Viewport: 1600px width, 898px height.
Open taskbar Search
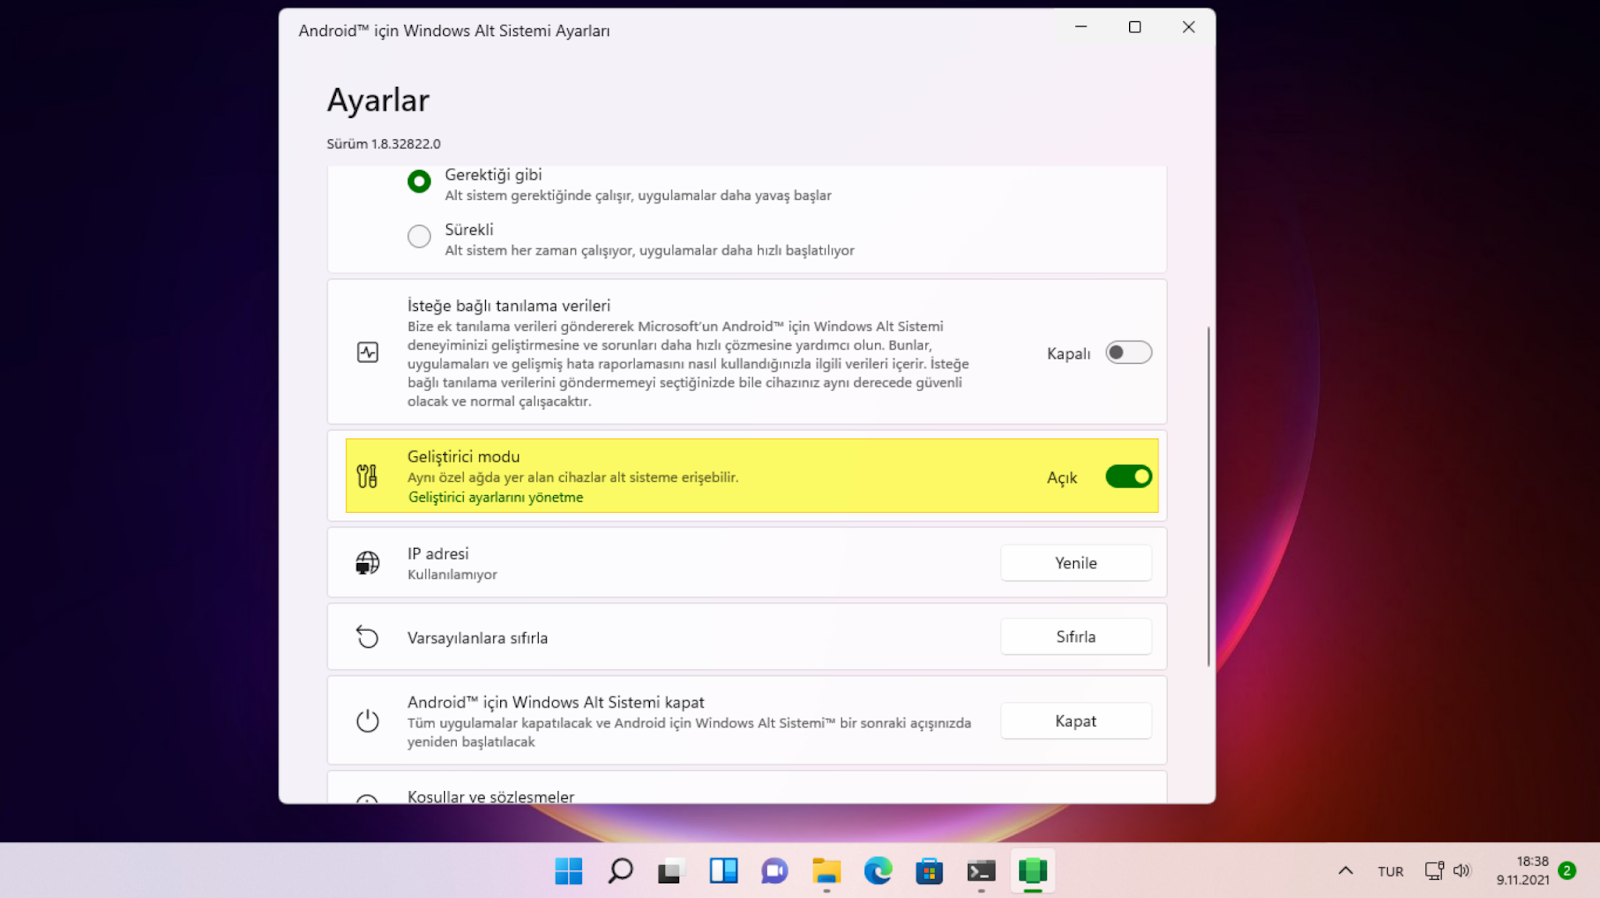point(621,871)
